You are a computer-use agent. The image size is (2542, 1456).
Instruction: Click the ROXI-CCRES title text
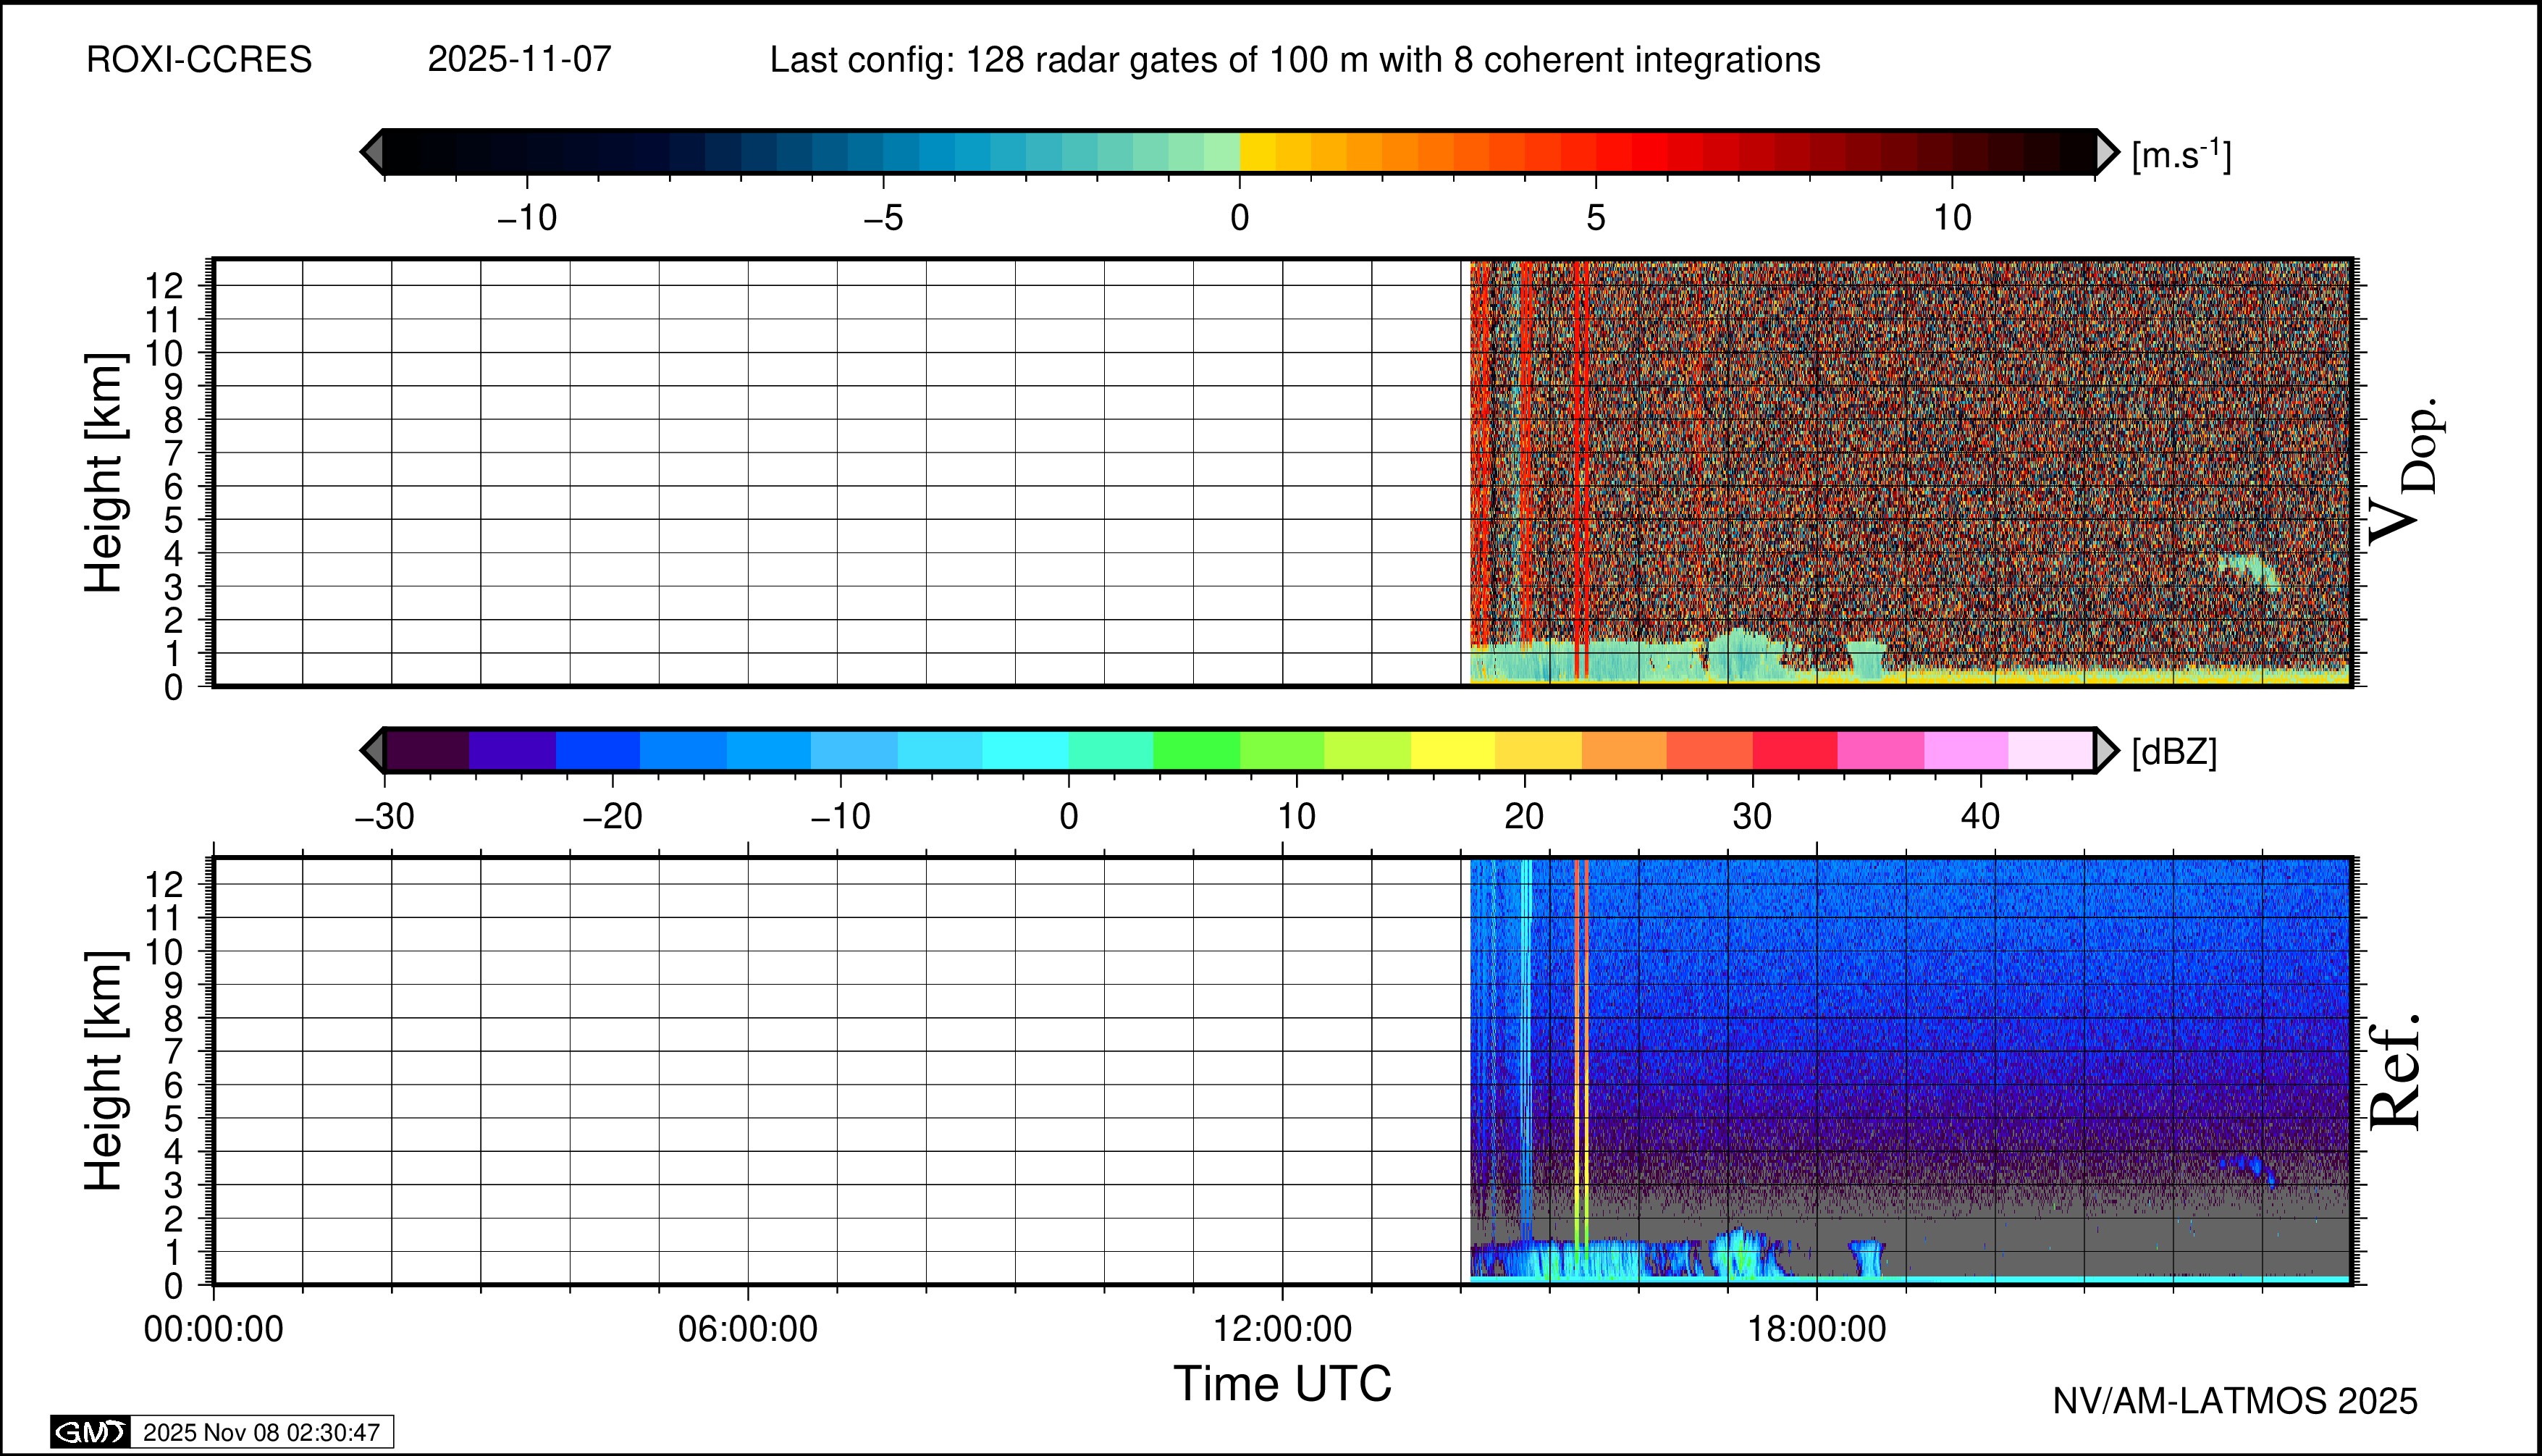[199, 60]
